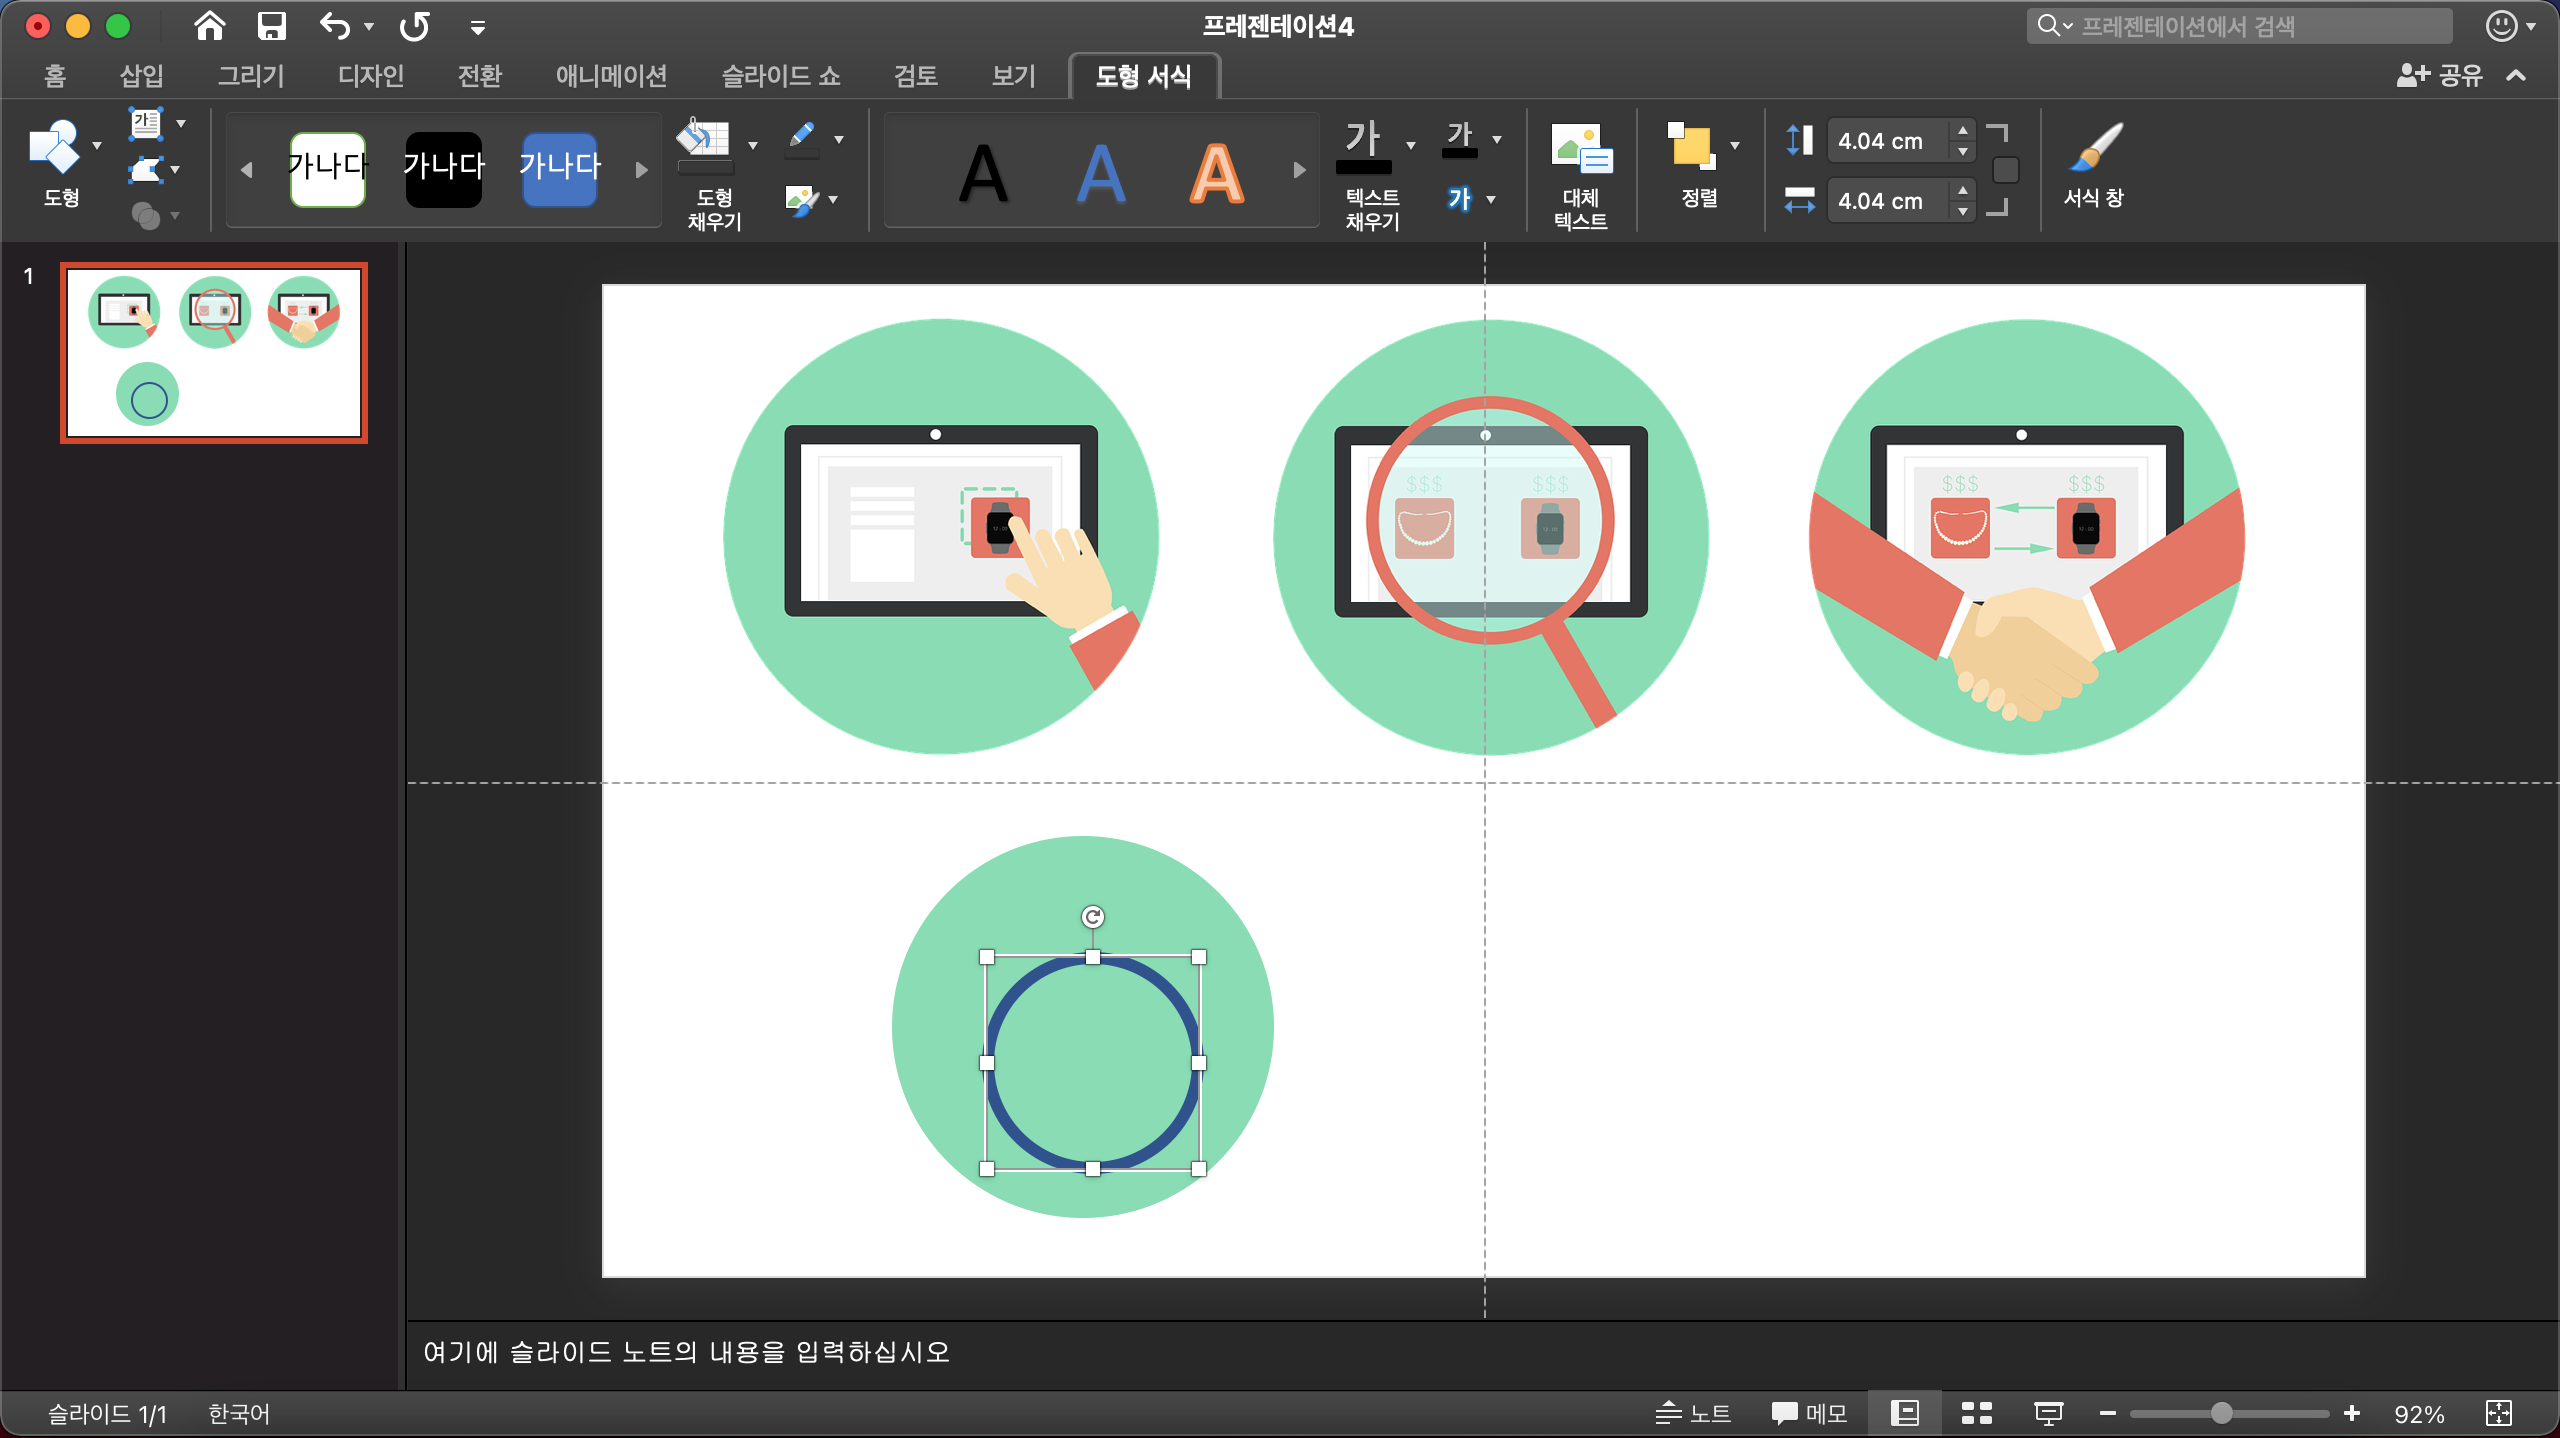Open the Alt Text tool
This screenshot has width=2560, height=1438.
pos(1580,150)
